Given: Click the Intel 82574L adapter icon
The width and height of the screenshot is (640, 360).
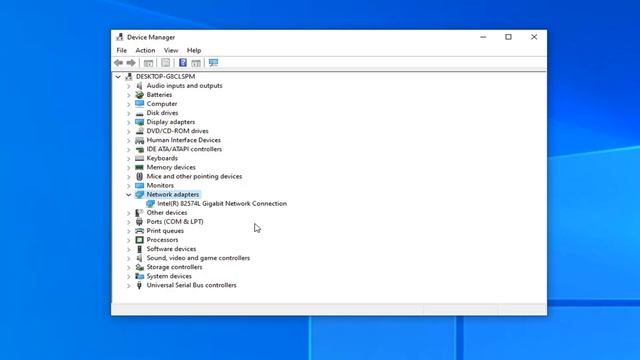Looking at the screenshot, I should [x=150, y=203].
